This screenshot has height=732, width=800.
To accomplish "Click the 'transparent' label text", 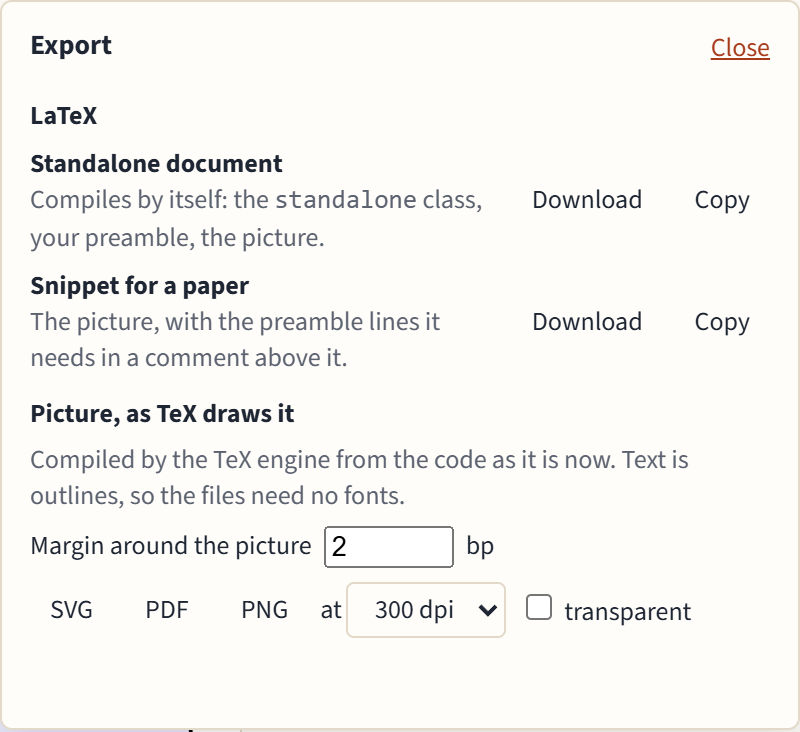I will [x=628, y=611].
